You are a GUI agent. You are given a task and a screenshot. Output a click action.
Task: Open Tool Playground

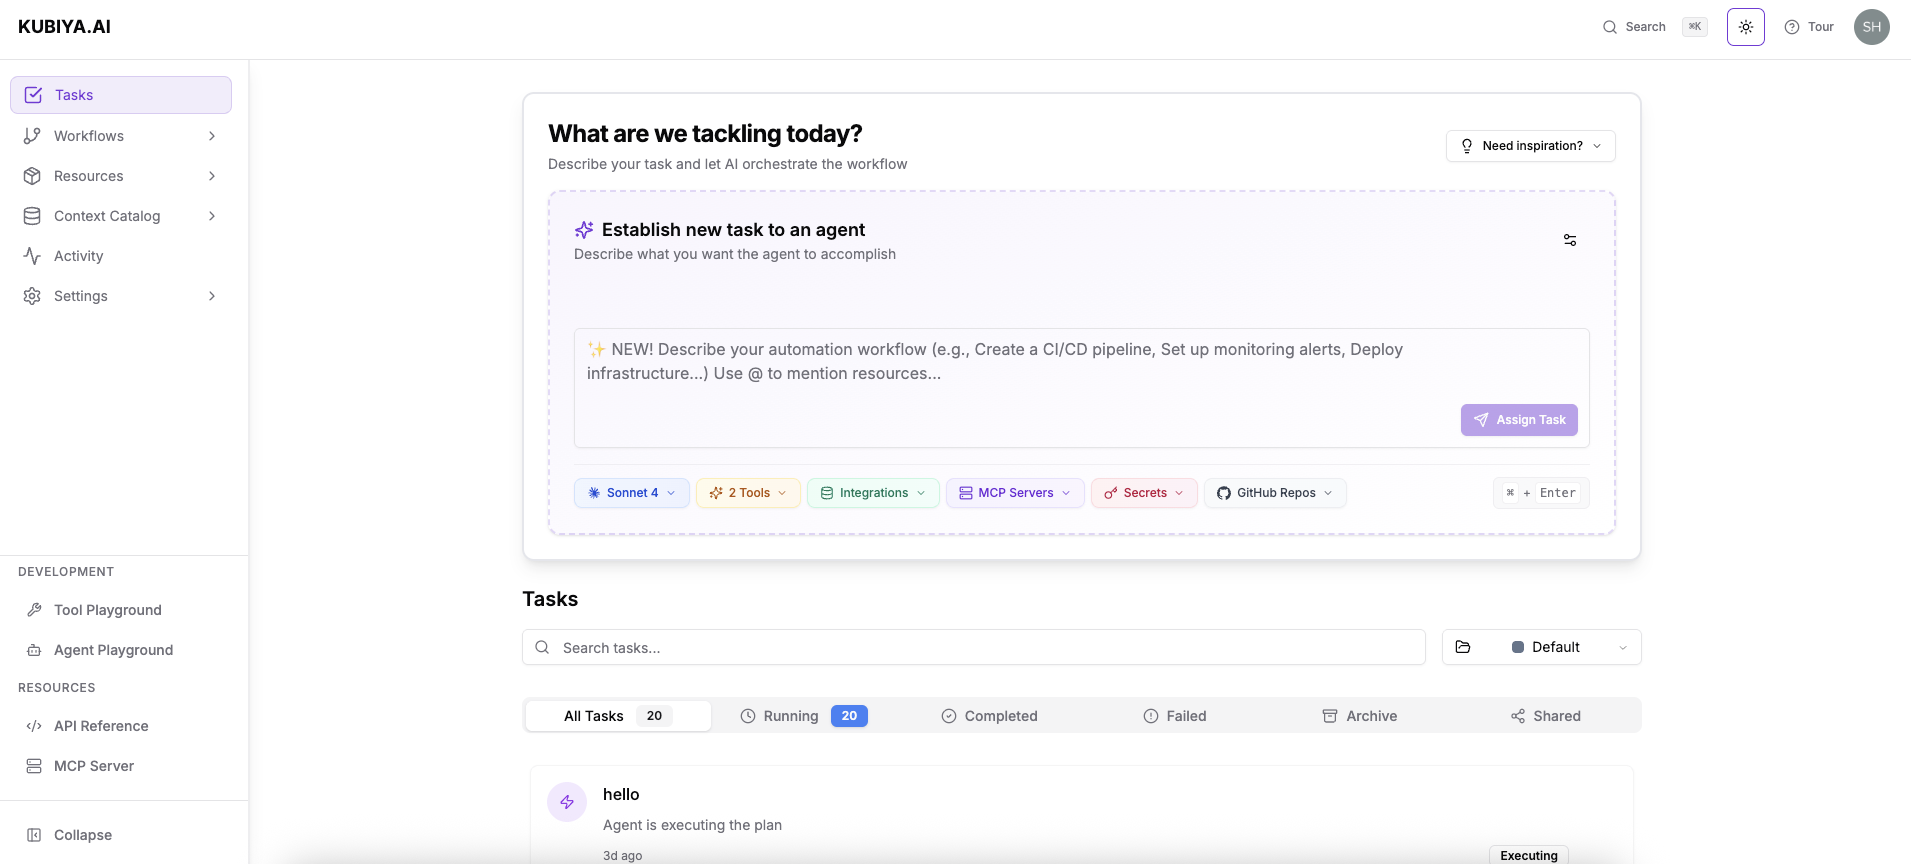click(108, 610)
